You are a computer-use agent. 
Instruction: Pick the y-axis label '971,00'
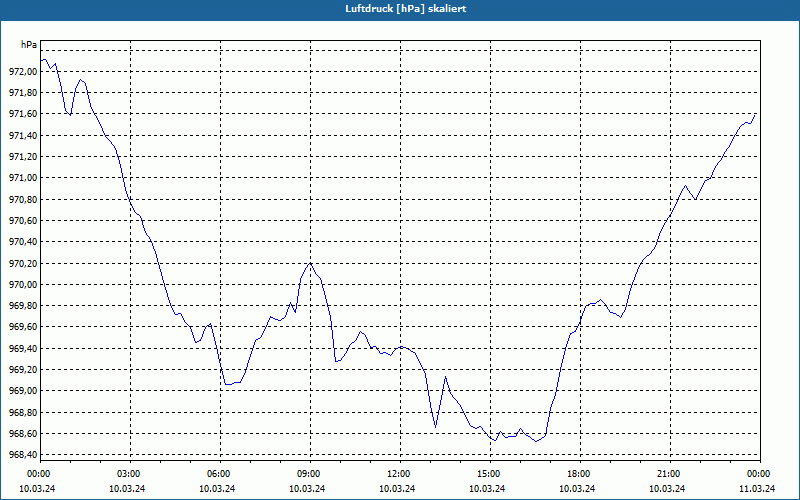tap(23, 178)
